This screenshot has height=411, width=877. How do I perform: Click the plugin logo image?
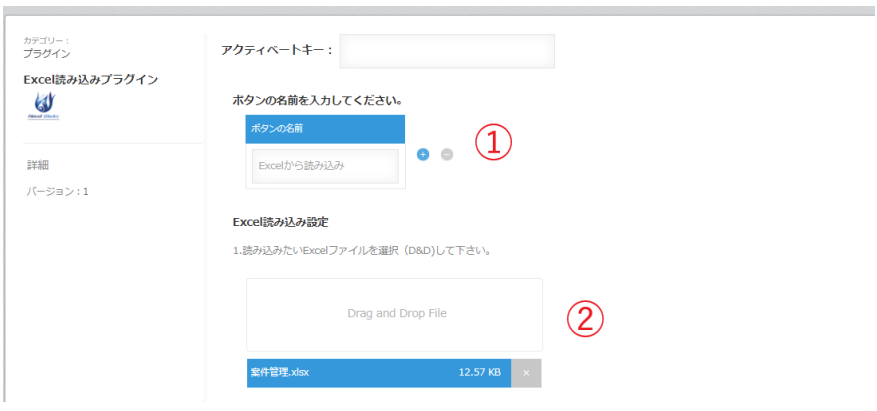[43, 106]
